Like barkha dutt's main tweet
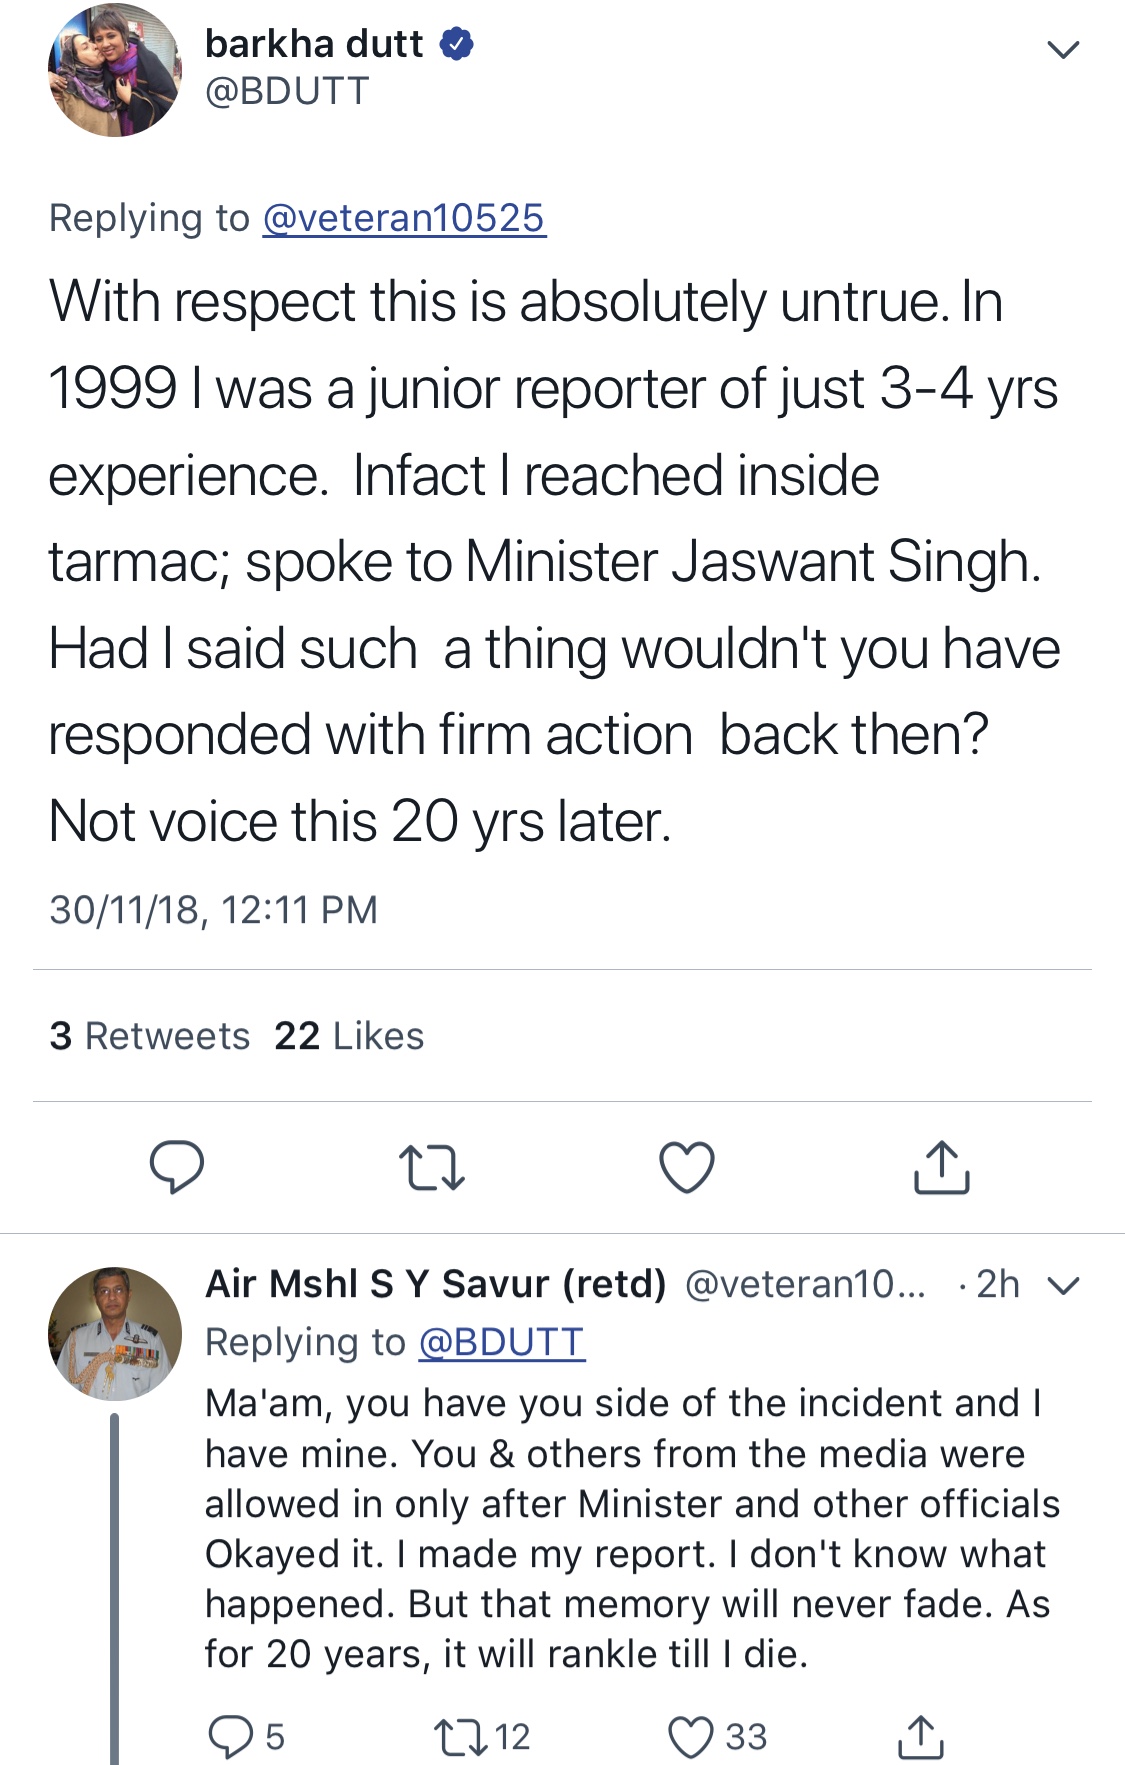This screenshot has width=1125, height=1765. [x=687, y=1167]
